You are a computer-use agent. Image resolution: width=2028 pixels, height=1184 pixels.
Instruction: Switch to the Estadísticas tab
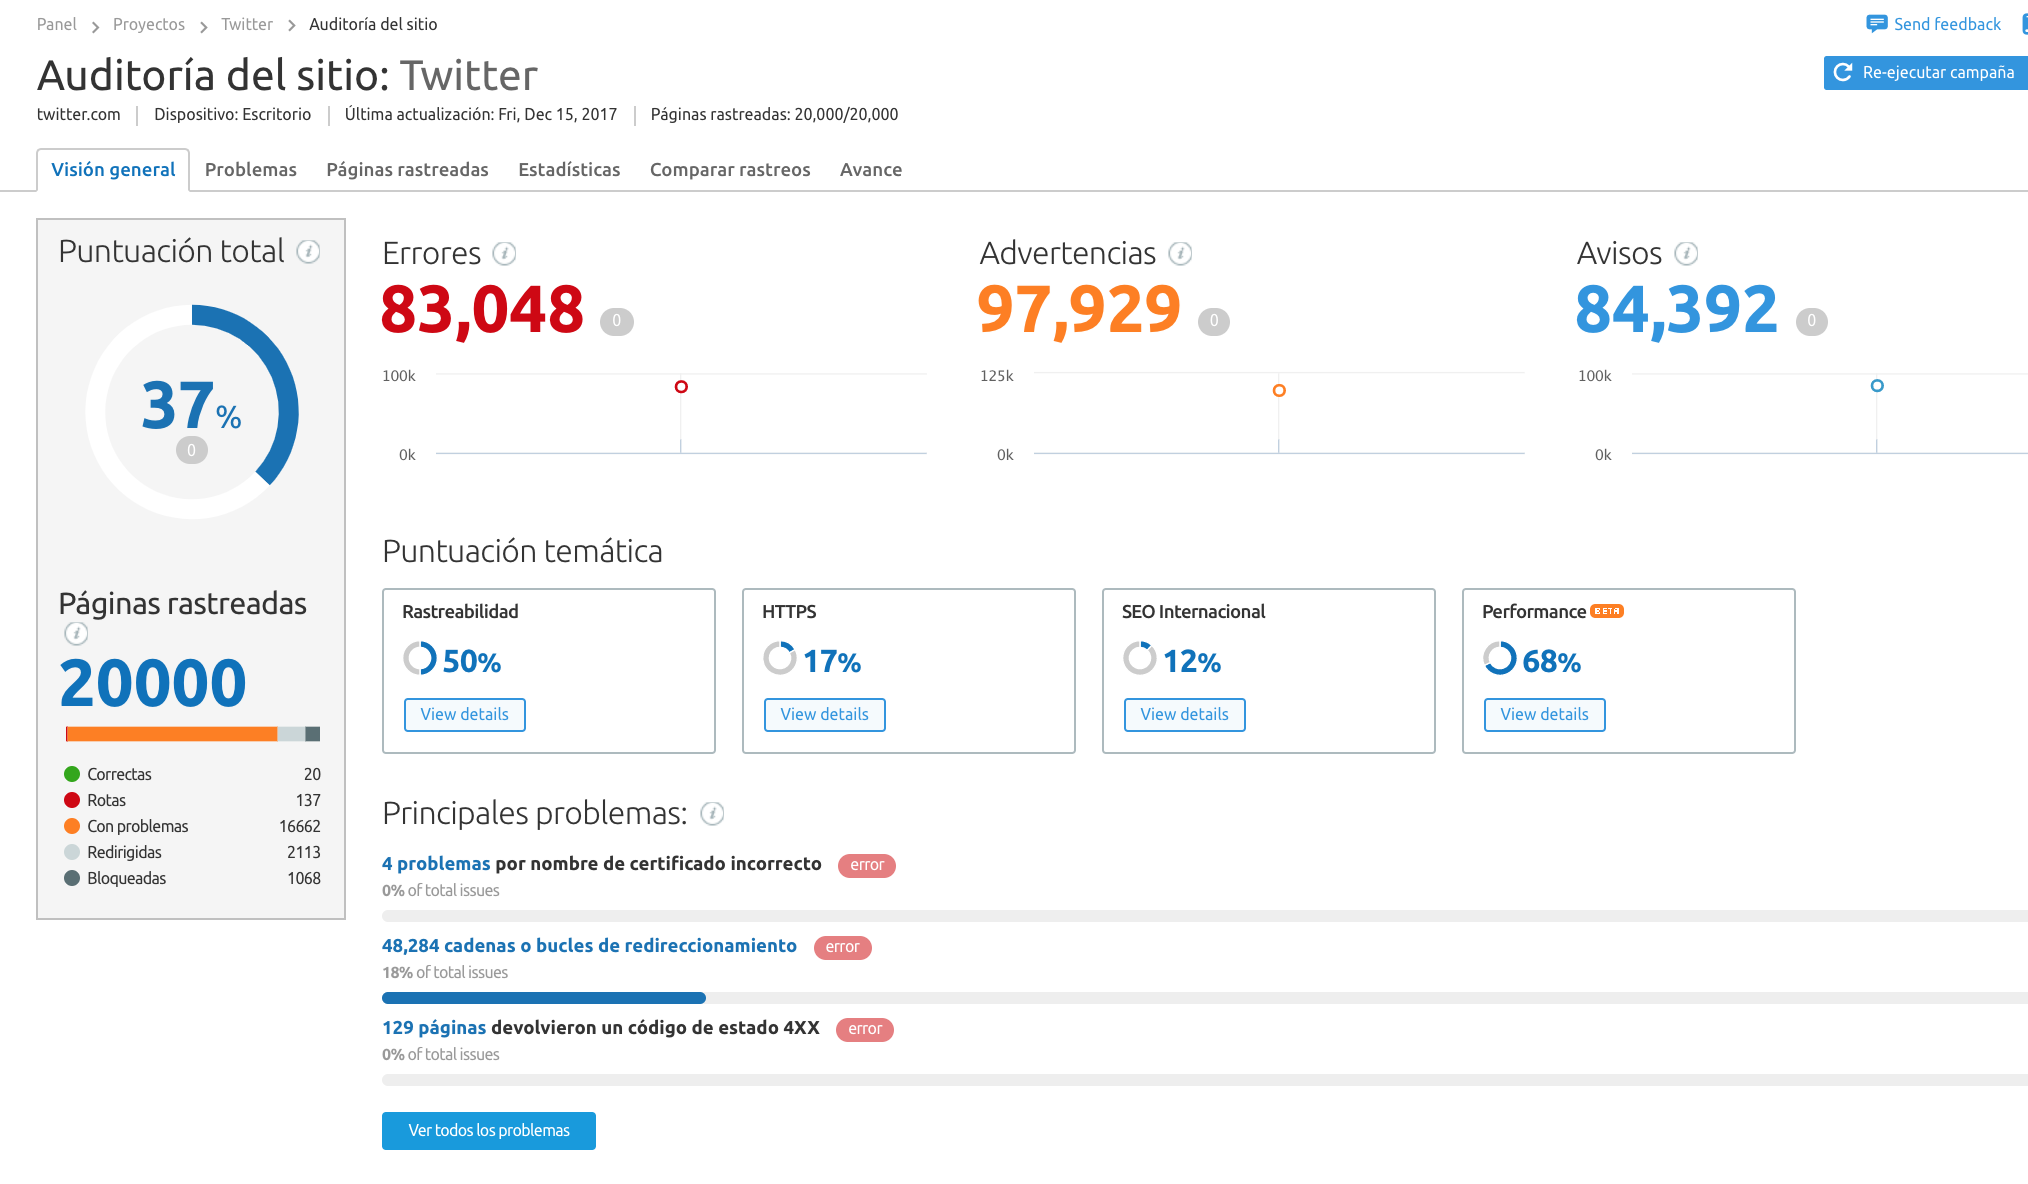[x=569, y=170]
